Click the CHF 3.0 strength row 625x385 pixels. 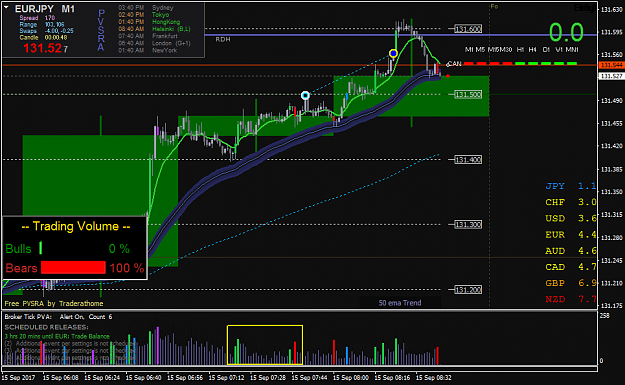coord(571,202)
